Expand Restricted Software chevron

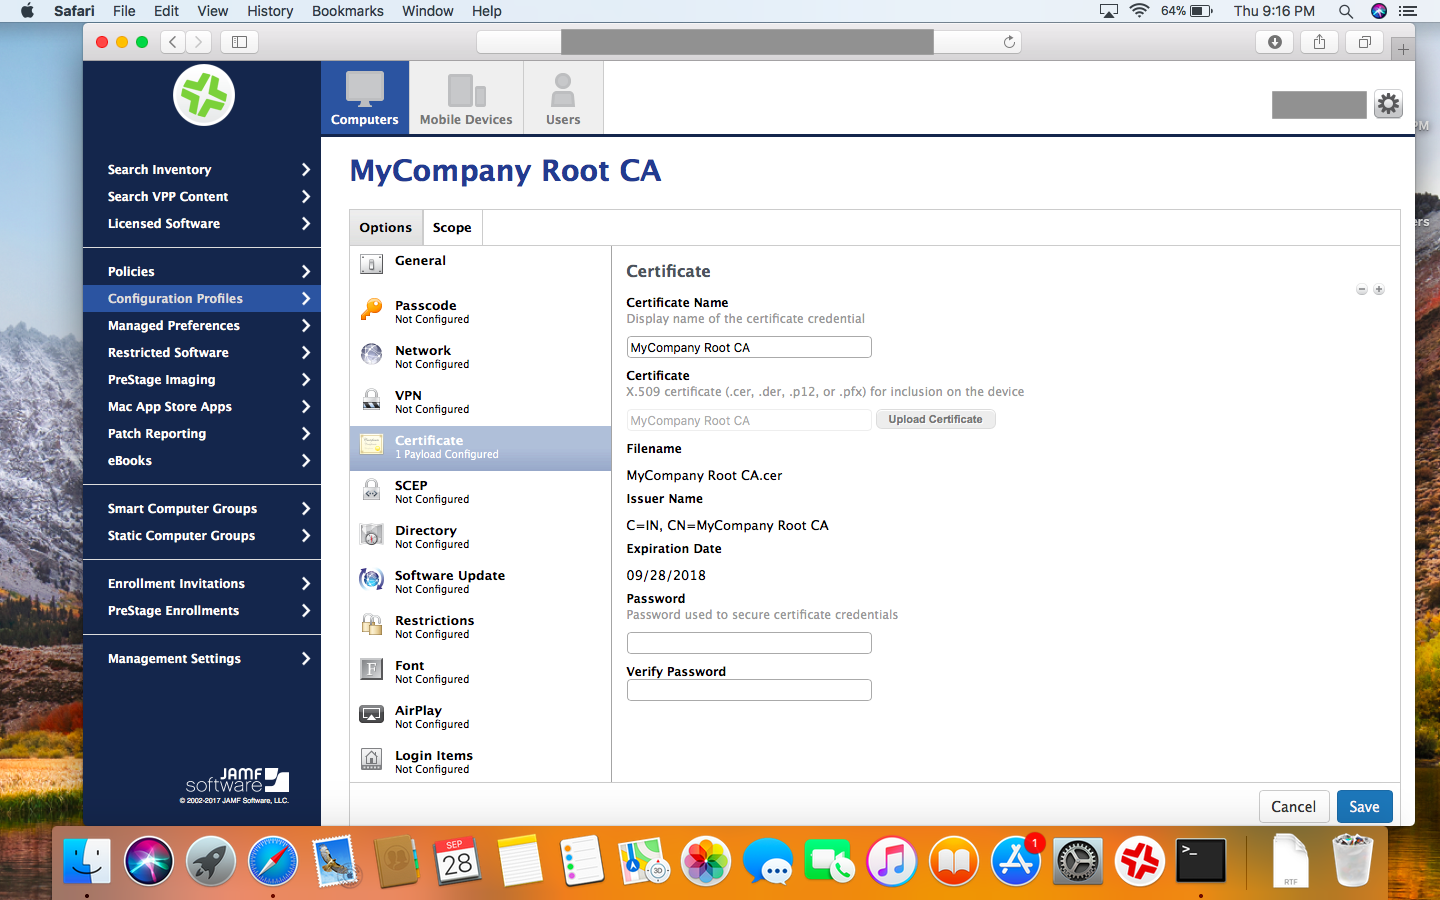pos(306,353)
